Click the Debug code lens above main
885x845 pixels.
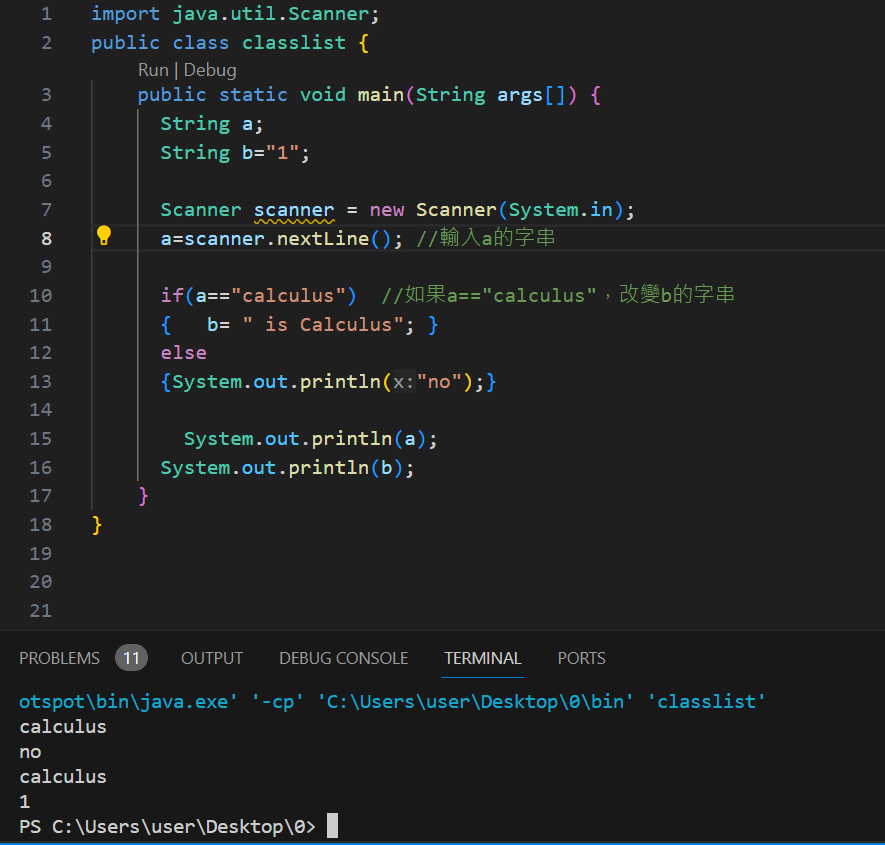210,70
